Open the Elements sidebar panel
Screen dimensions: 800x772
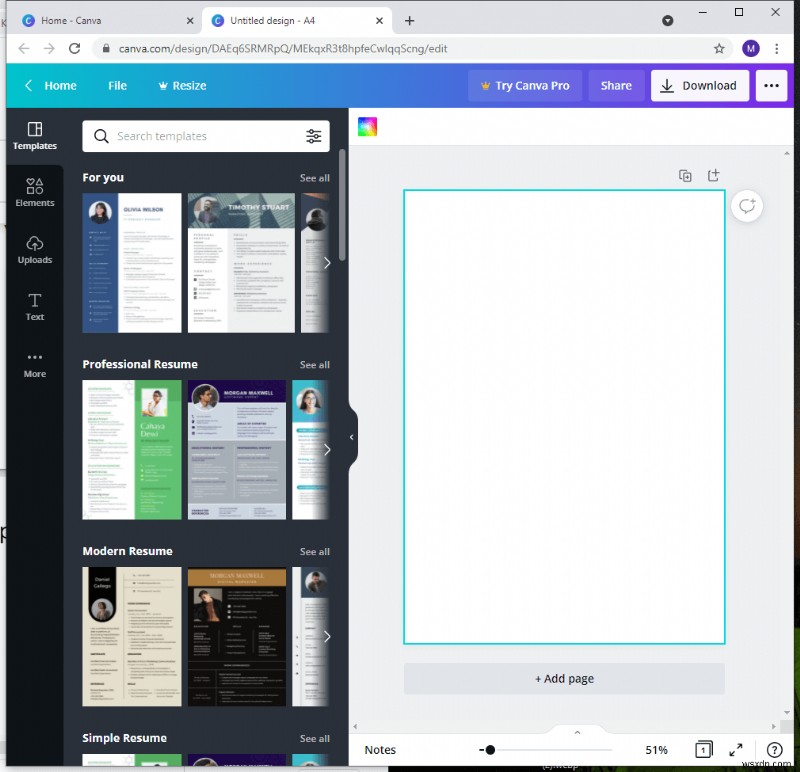coord(35,192)
